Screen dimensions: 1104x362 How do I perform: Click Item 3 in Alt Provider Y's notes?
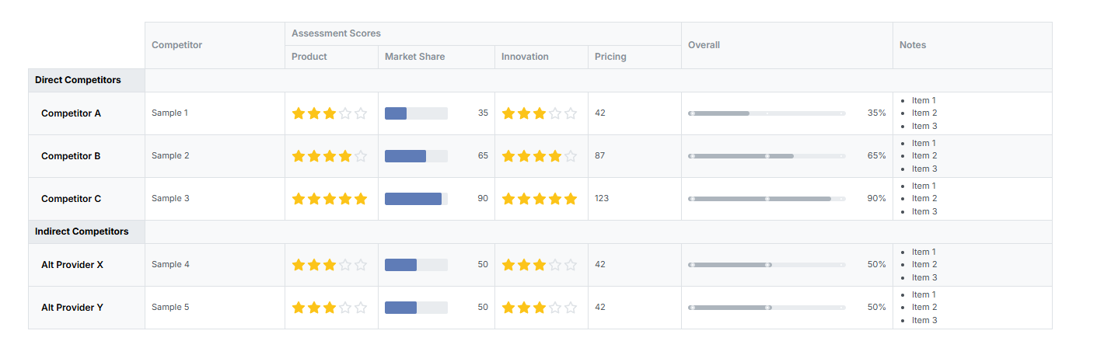coord(924,320)
